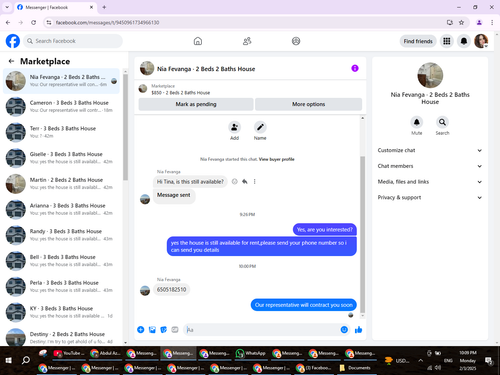Reload the page in Chrome
This screenshot has height=375, width=500.
point(33,22)
